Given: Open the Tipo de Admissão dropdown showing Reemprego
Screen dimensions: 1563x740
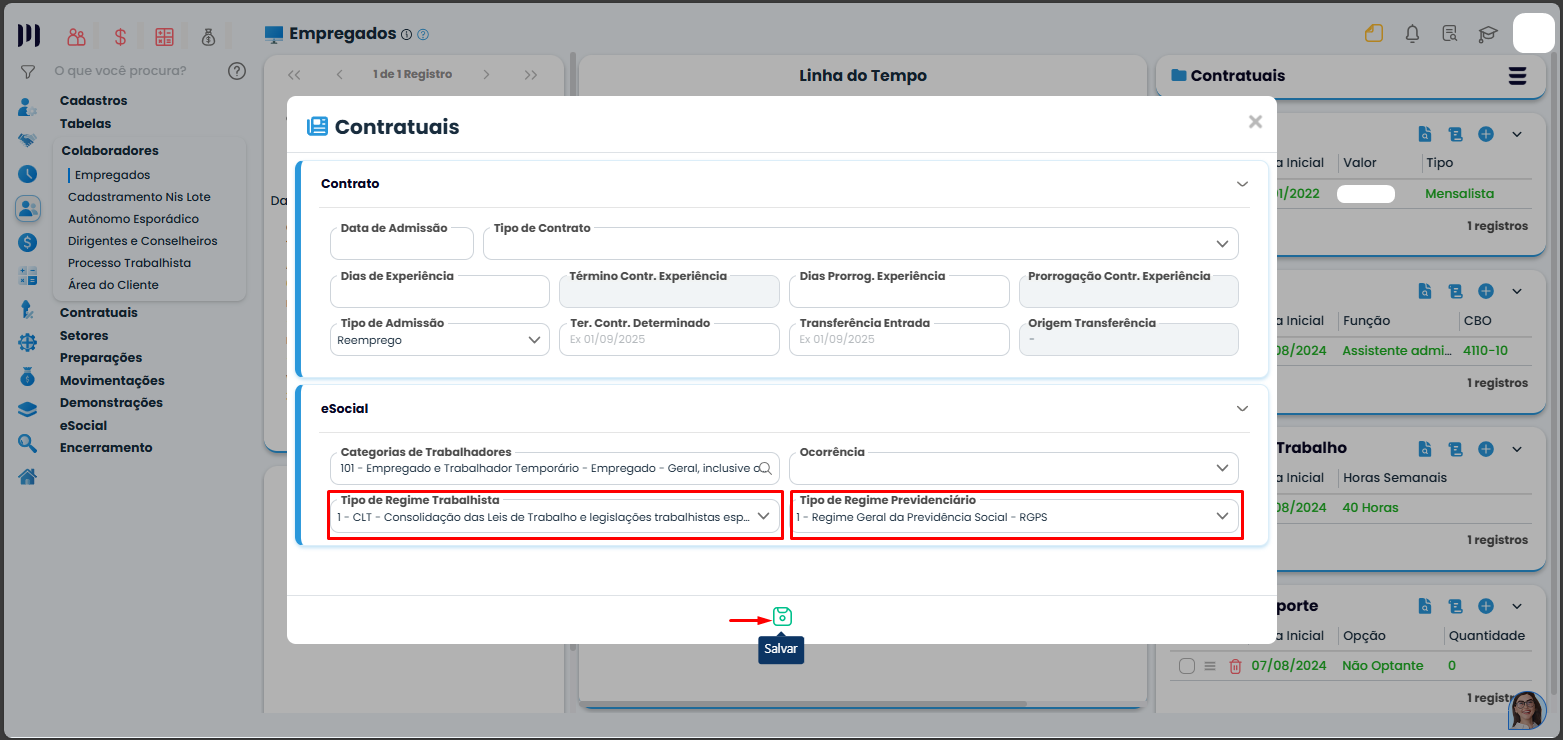Looking at the screenshot, I should click(x=440, y=339).
